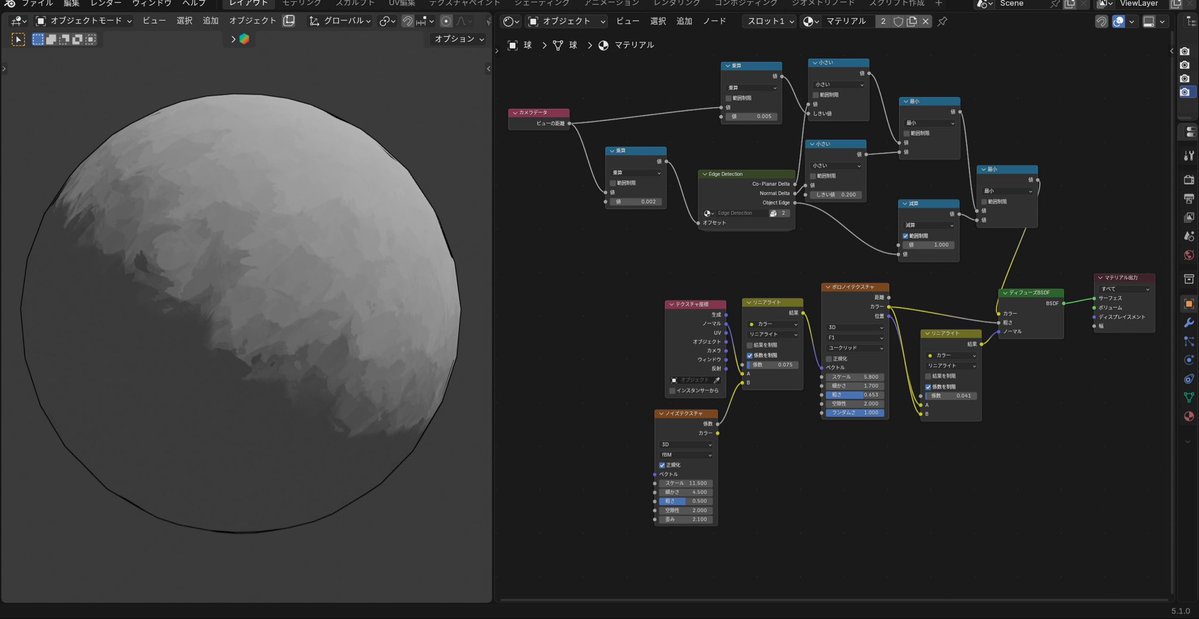Open the Tool settings wrench-screwdriver tab

(x=1188, y=156)
